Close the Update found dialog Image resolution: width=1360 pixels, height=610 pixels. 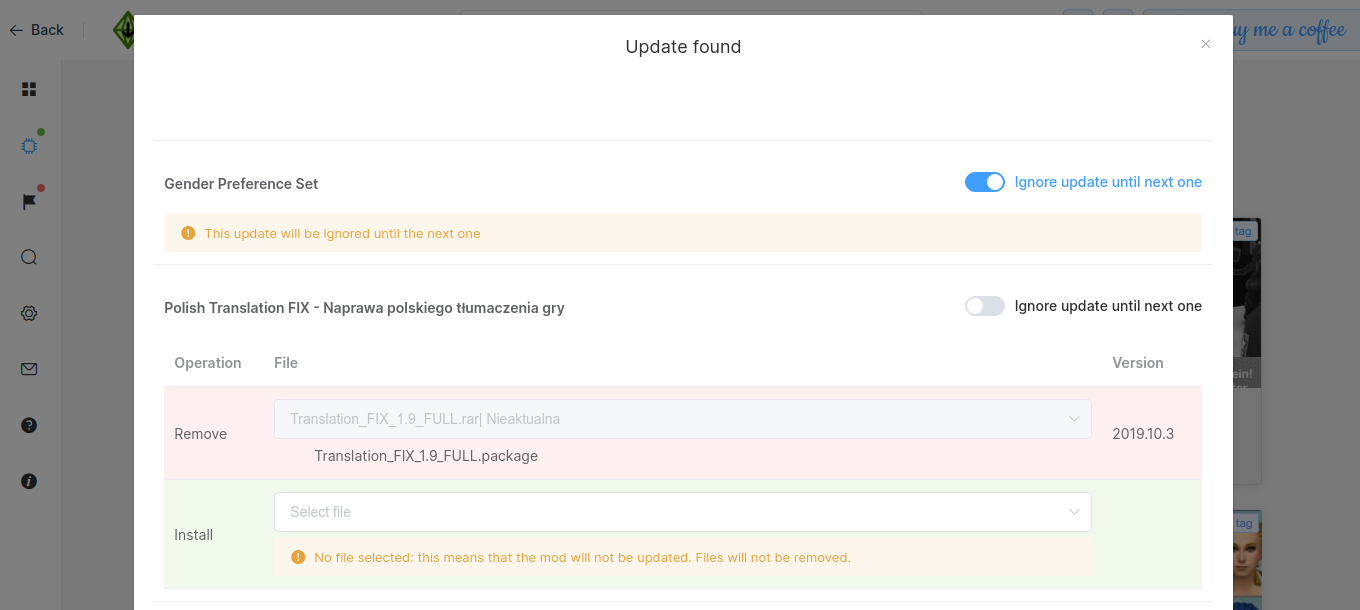pos(1205,44)
